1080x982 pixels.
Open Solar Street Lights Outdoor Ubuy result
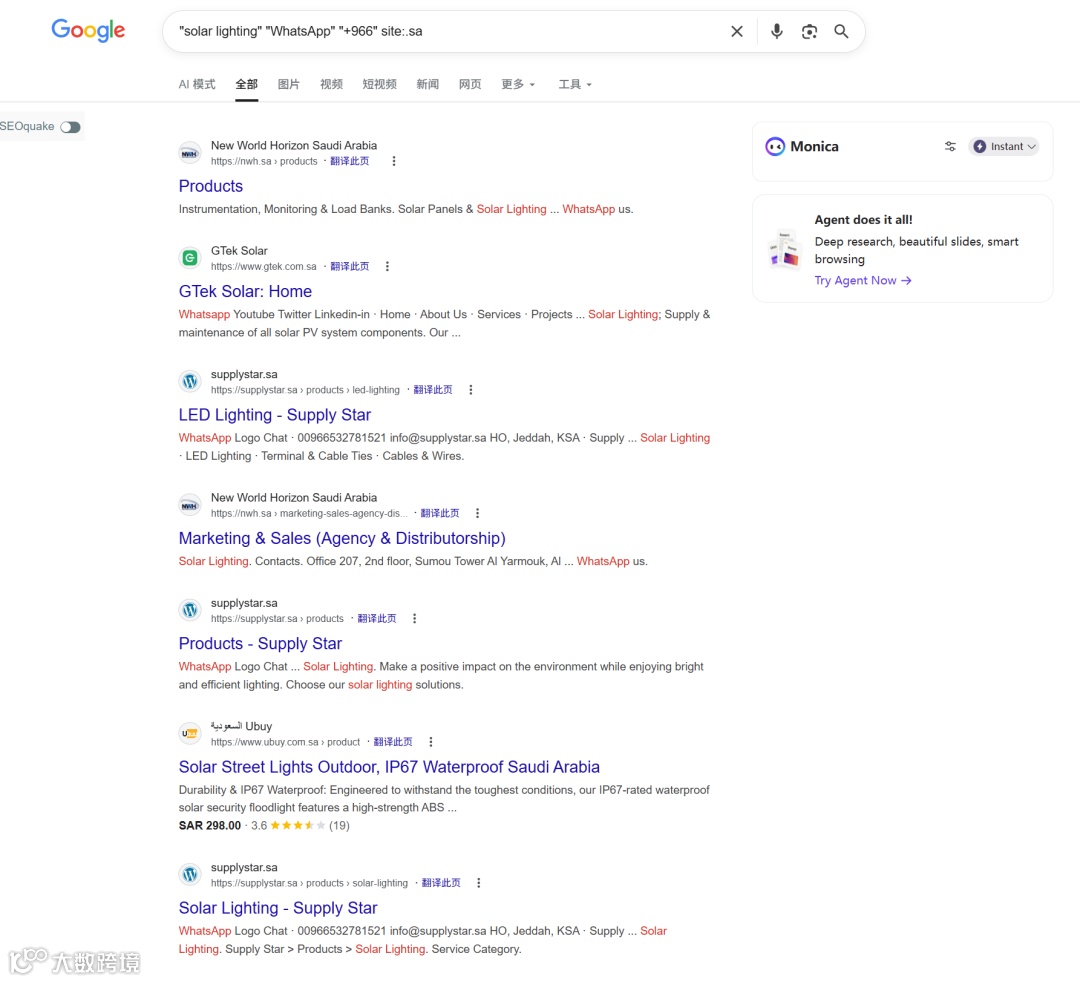click(x=389, y=766)
